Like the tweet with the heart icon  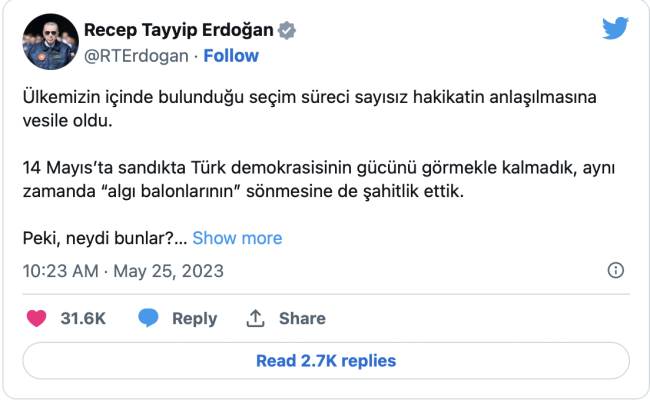tap(36, 318)
